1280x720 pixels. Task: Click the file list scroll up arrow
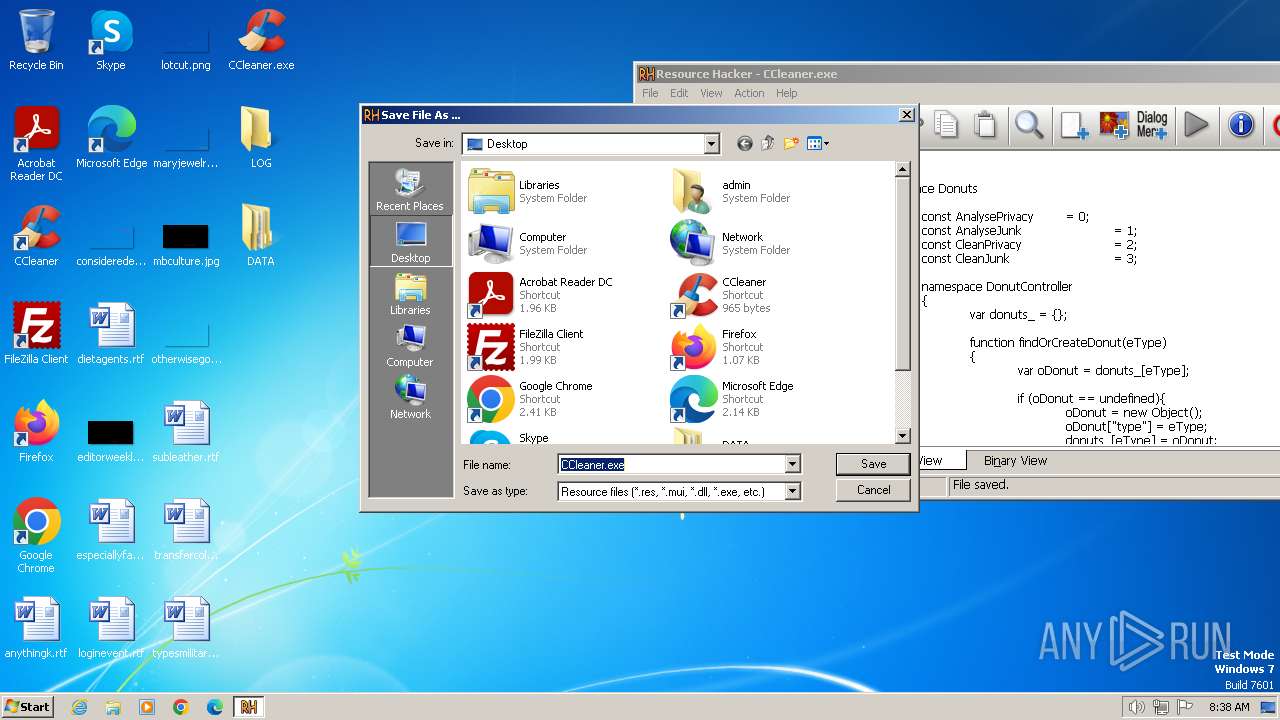[x=902, y=170]
